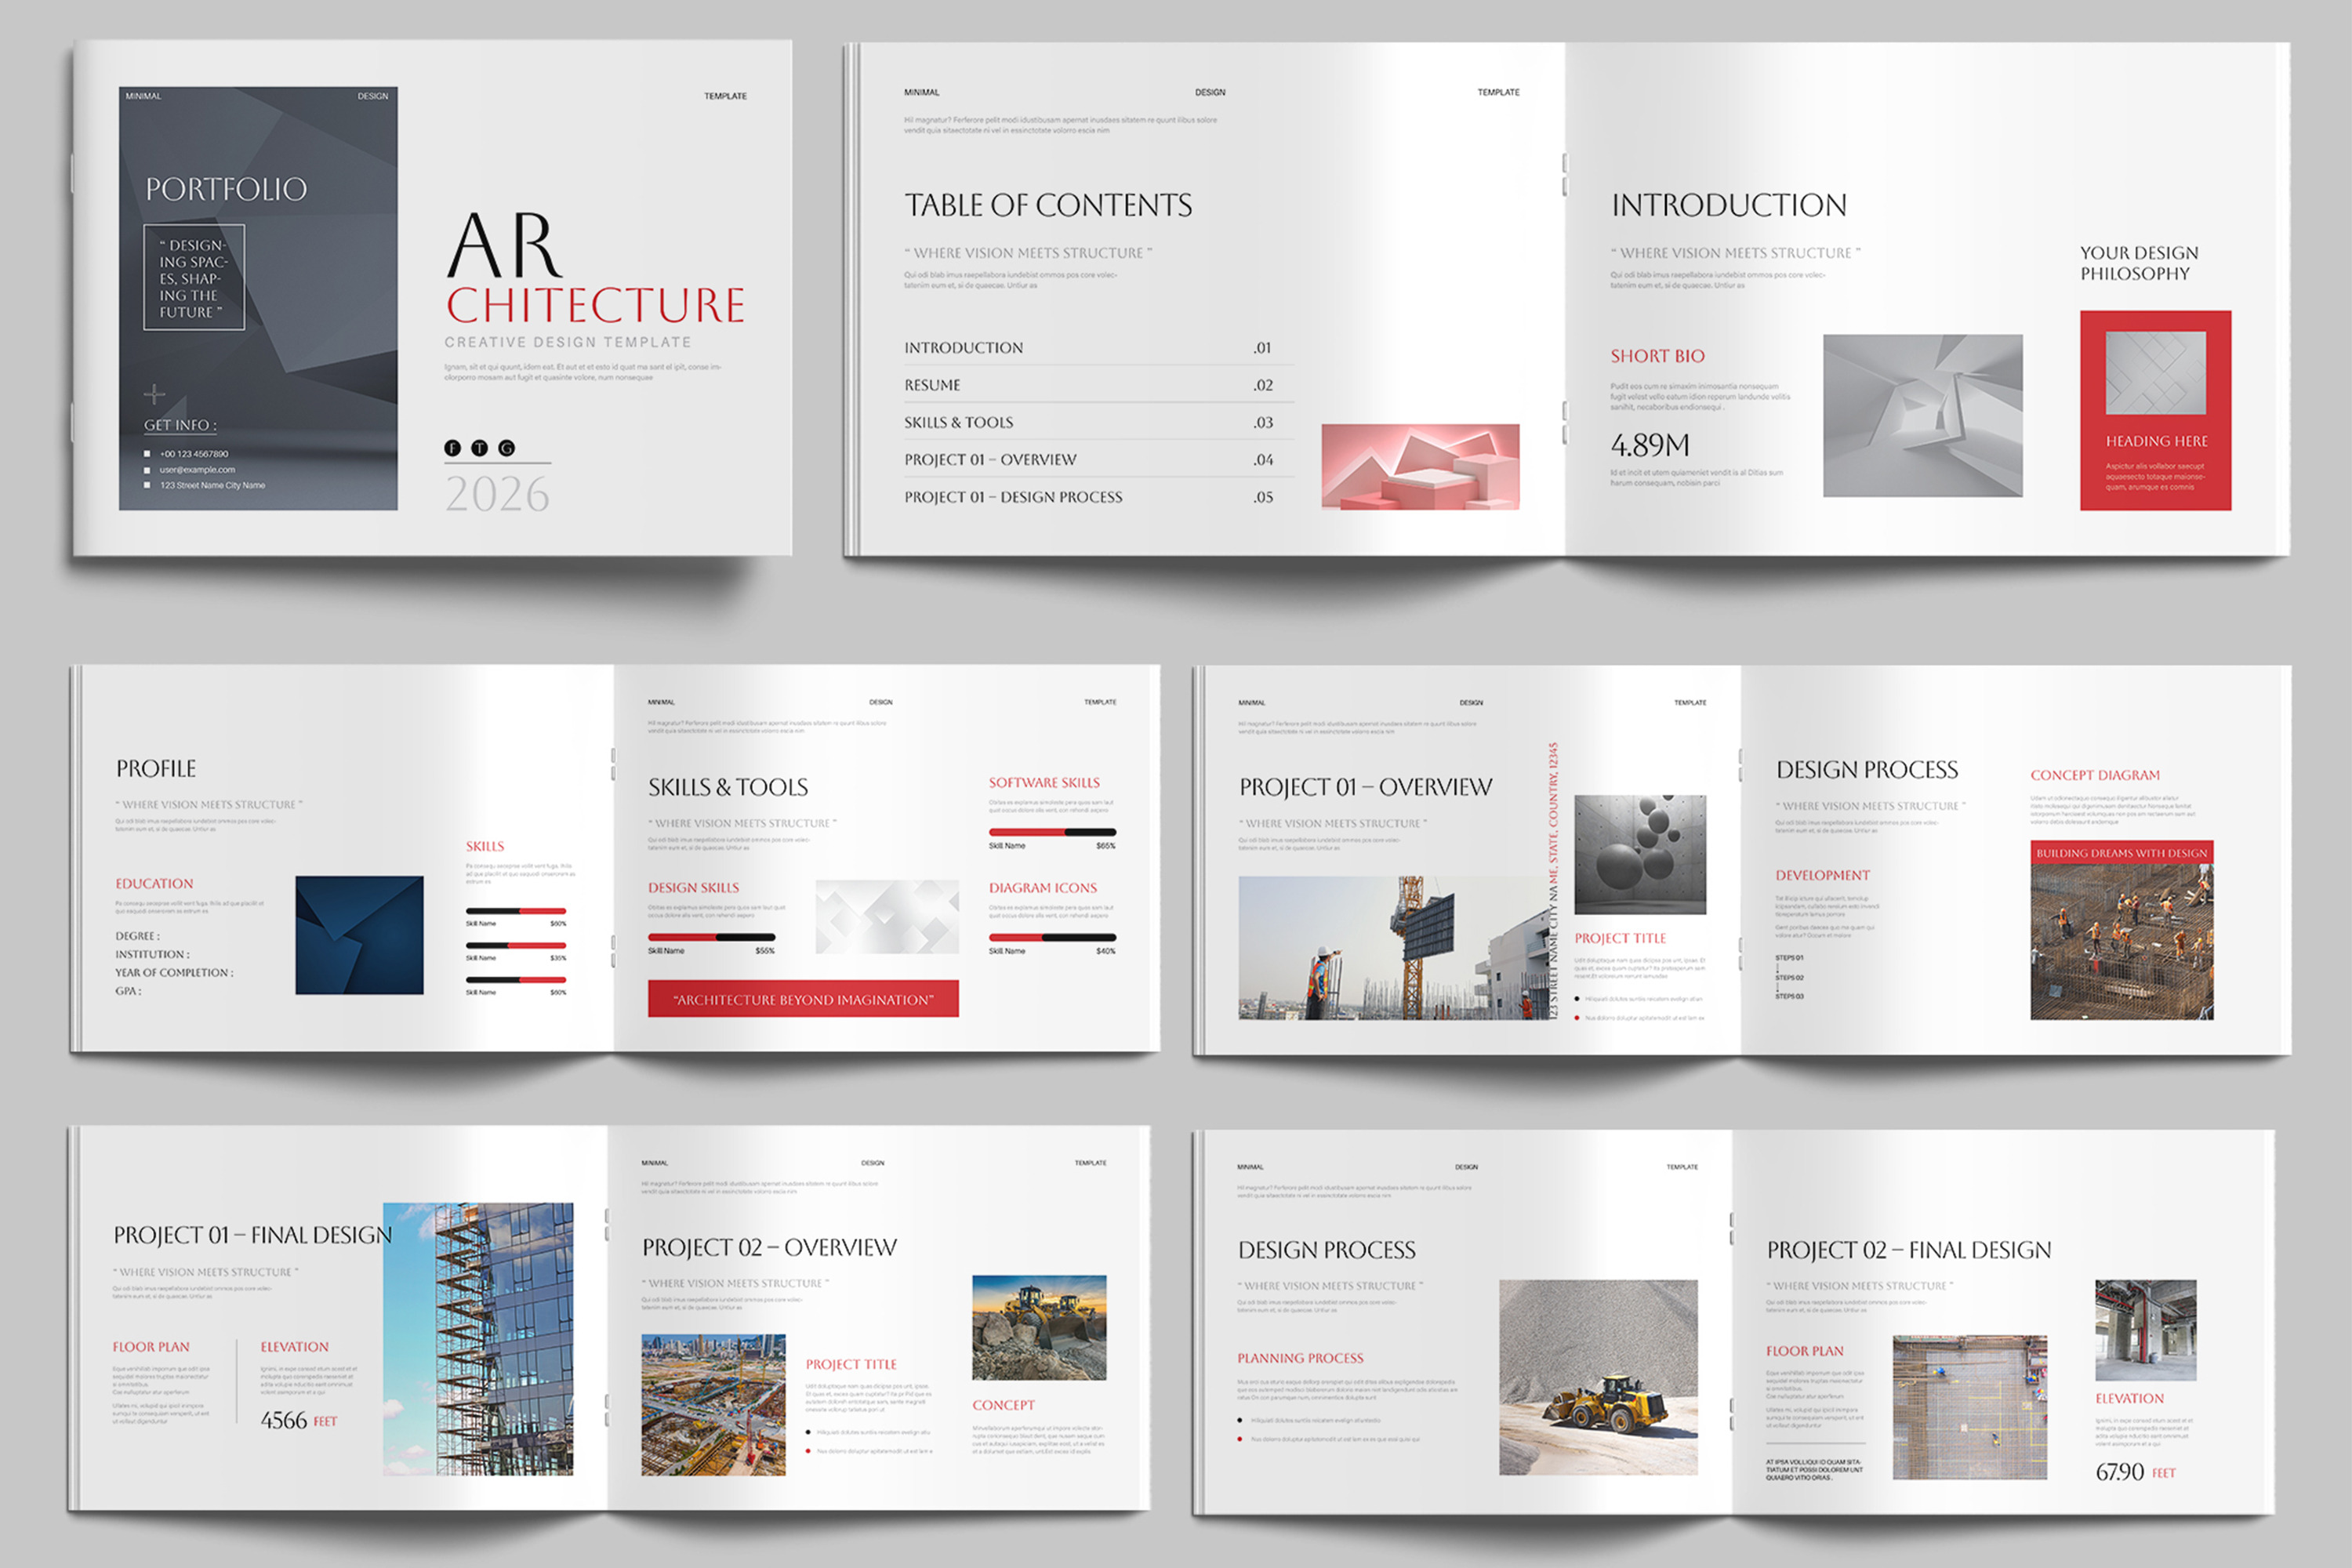This screenshot has width=2352, height=1568.
Task: Click the BUILDING DREAMS WITH DESIGN red label
Action: [2121, 853]
